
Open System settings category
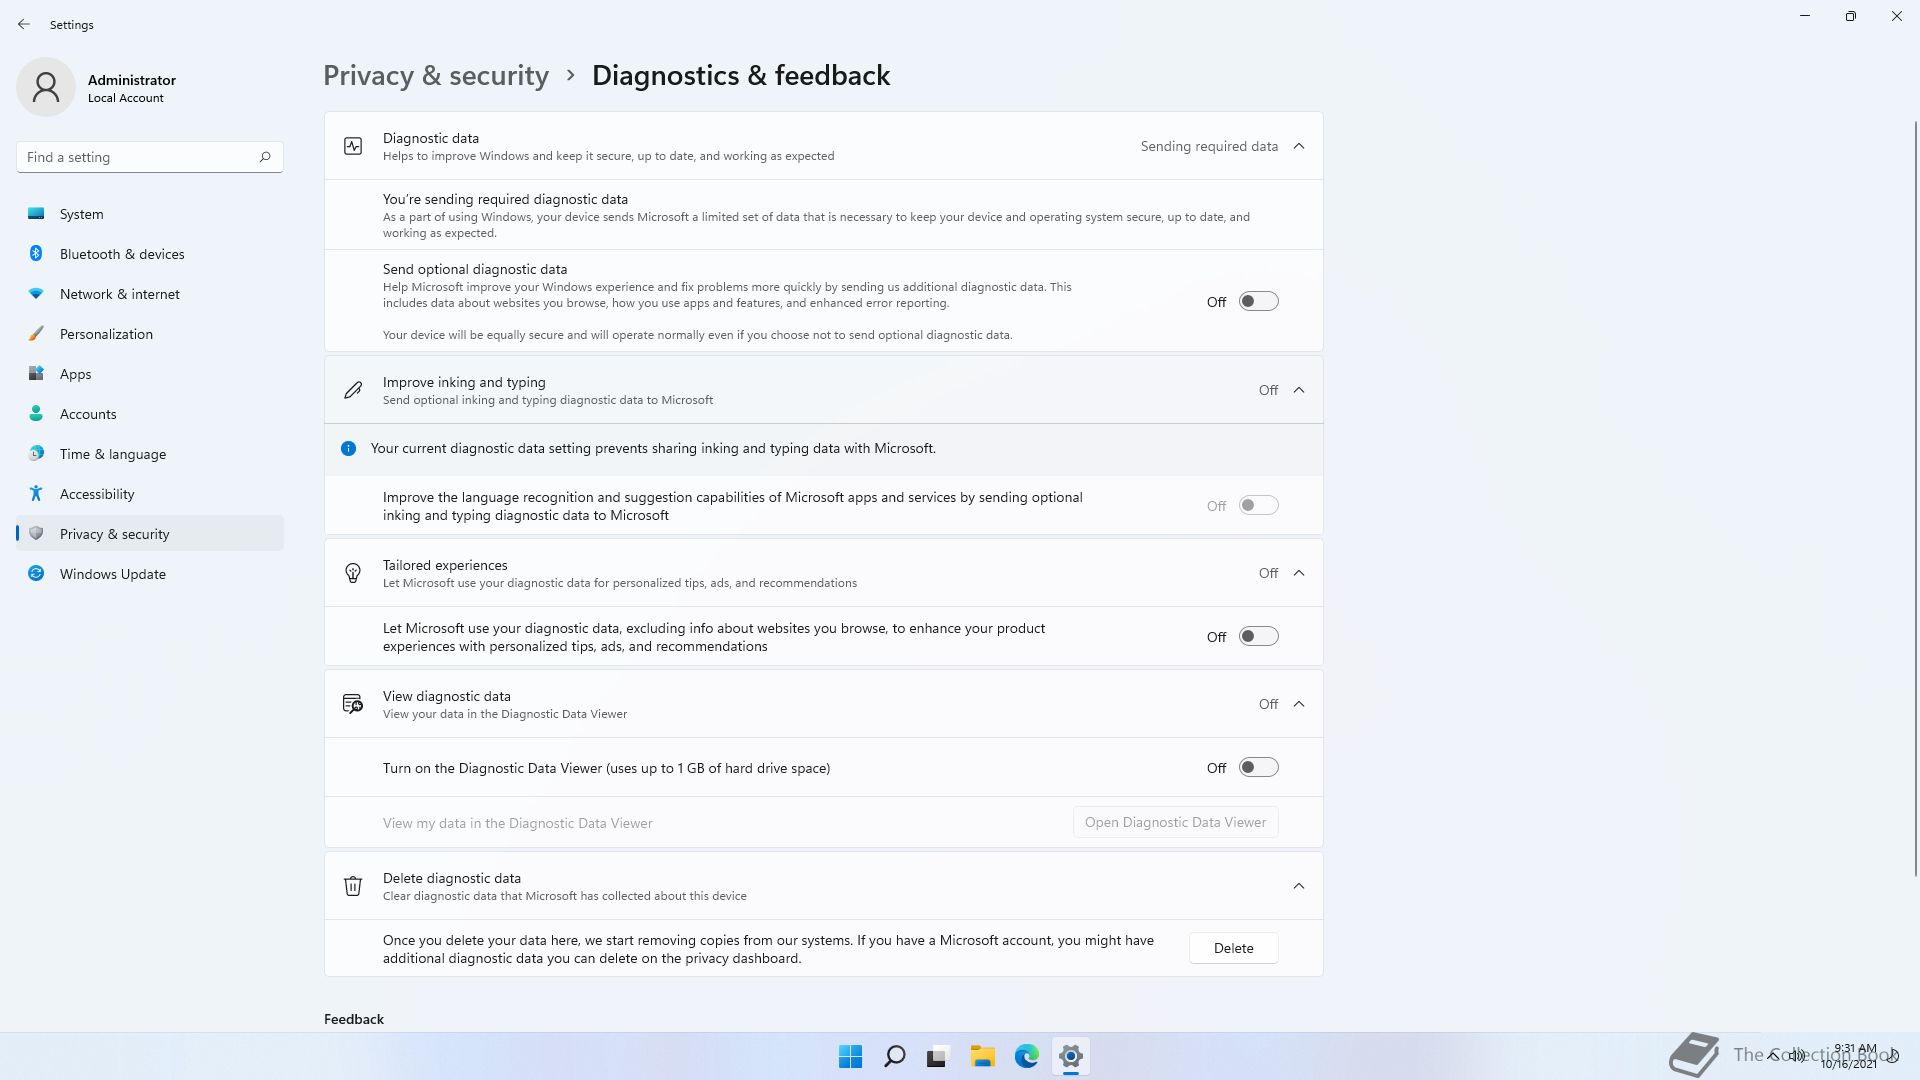point(150,214)
